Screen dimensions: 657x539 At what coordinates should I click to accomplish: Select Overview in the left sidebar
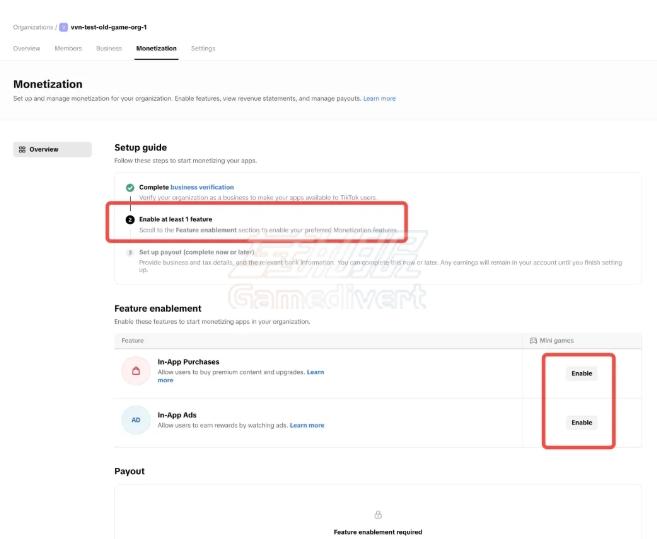point(52,150)
